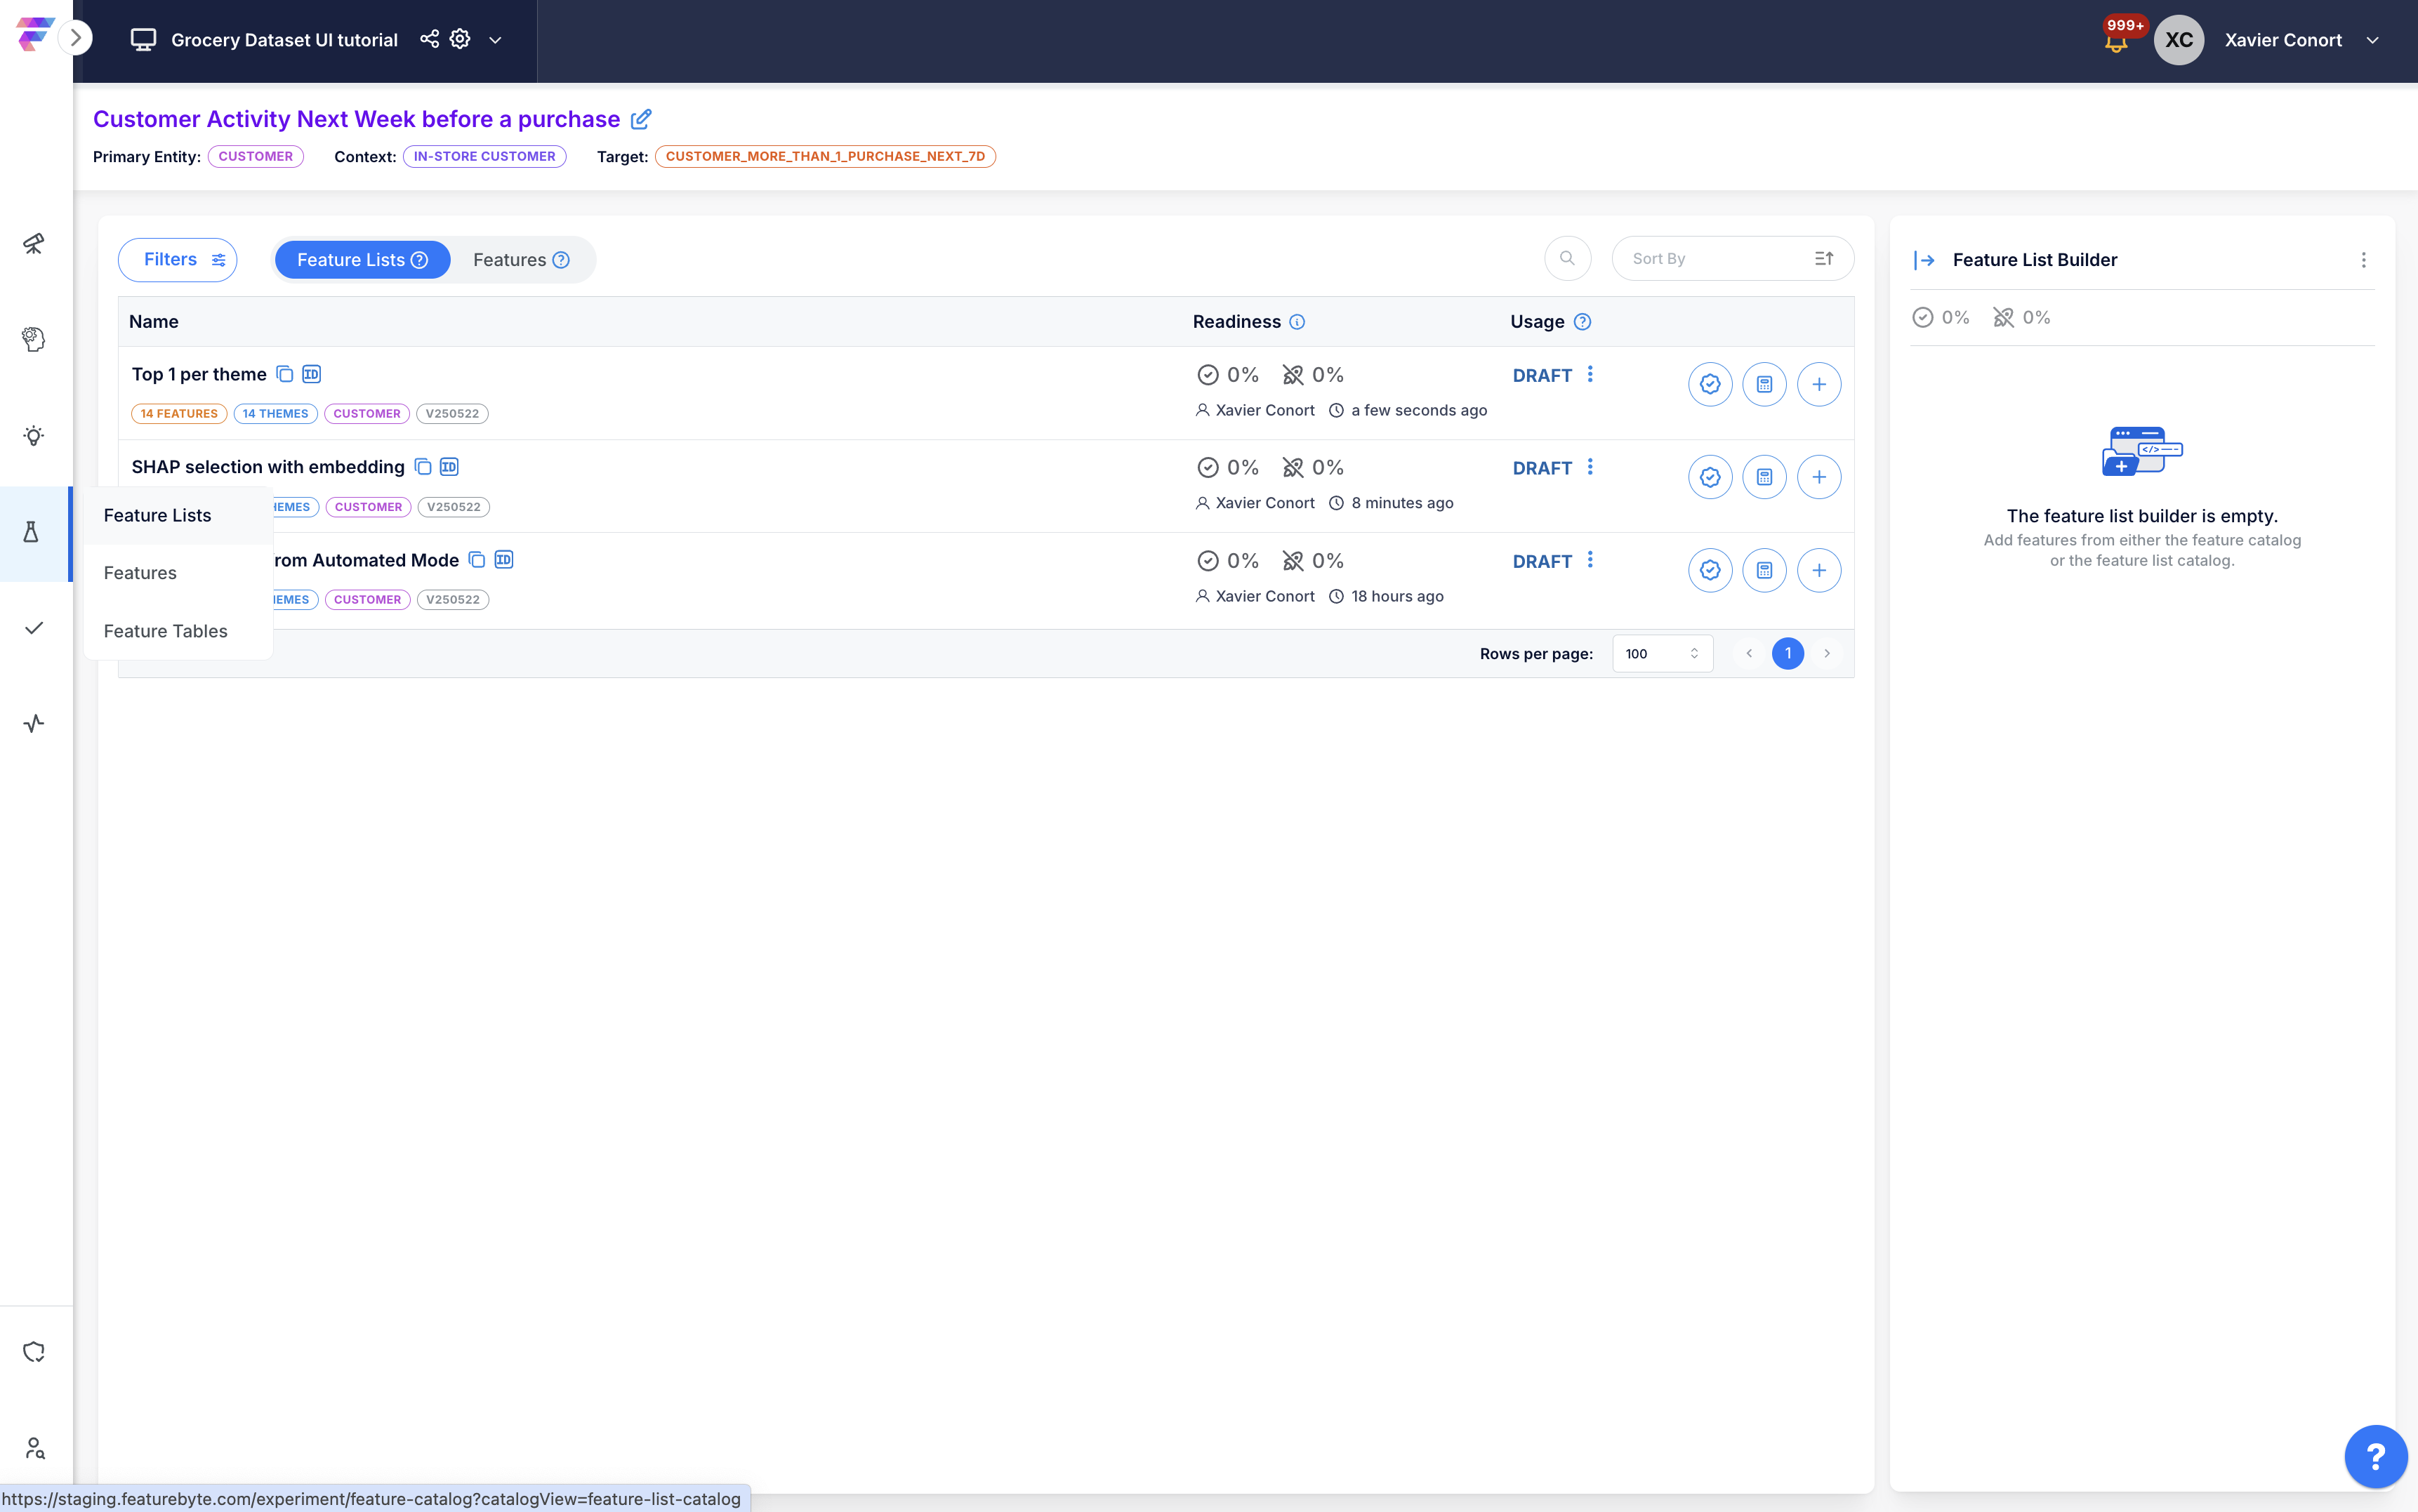Expand the Xavier Conort user menu
Screen dimensions: 2418x1512
pyautogui.click(x=2372, y=40)
